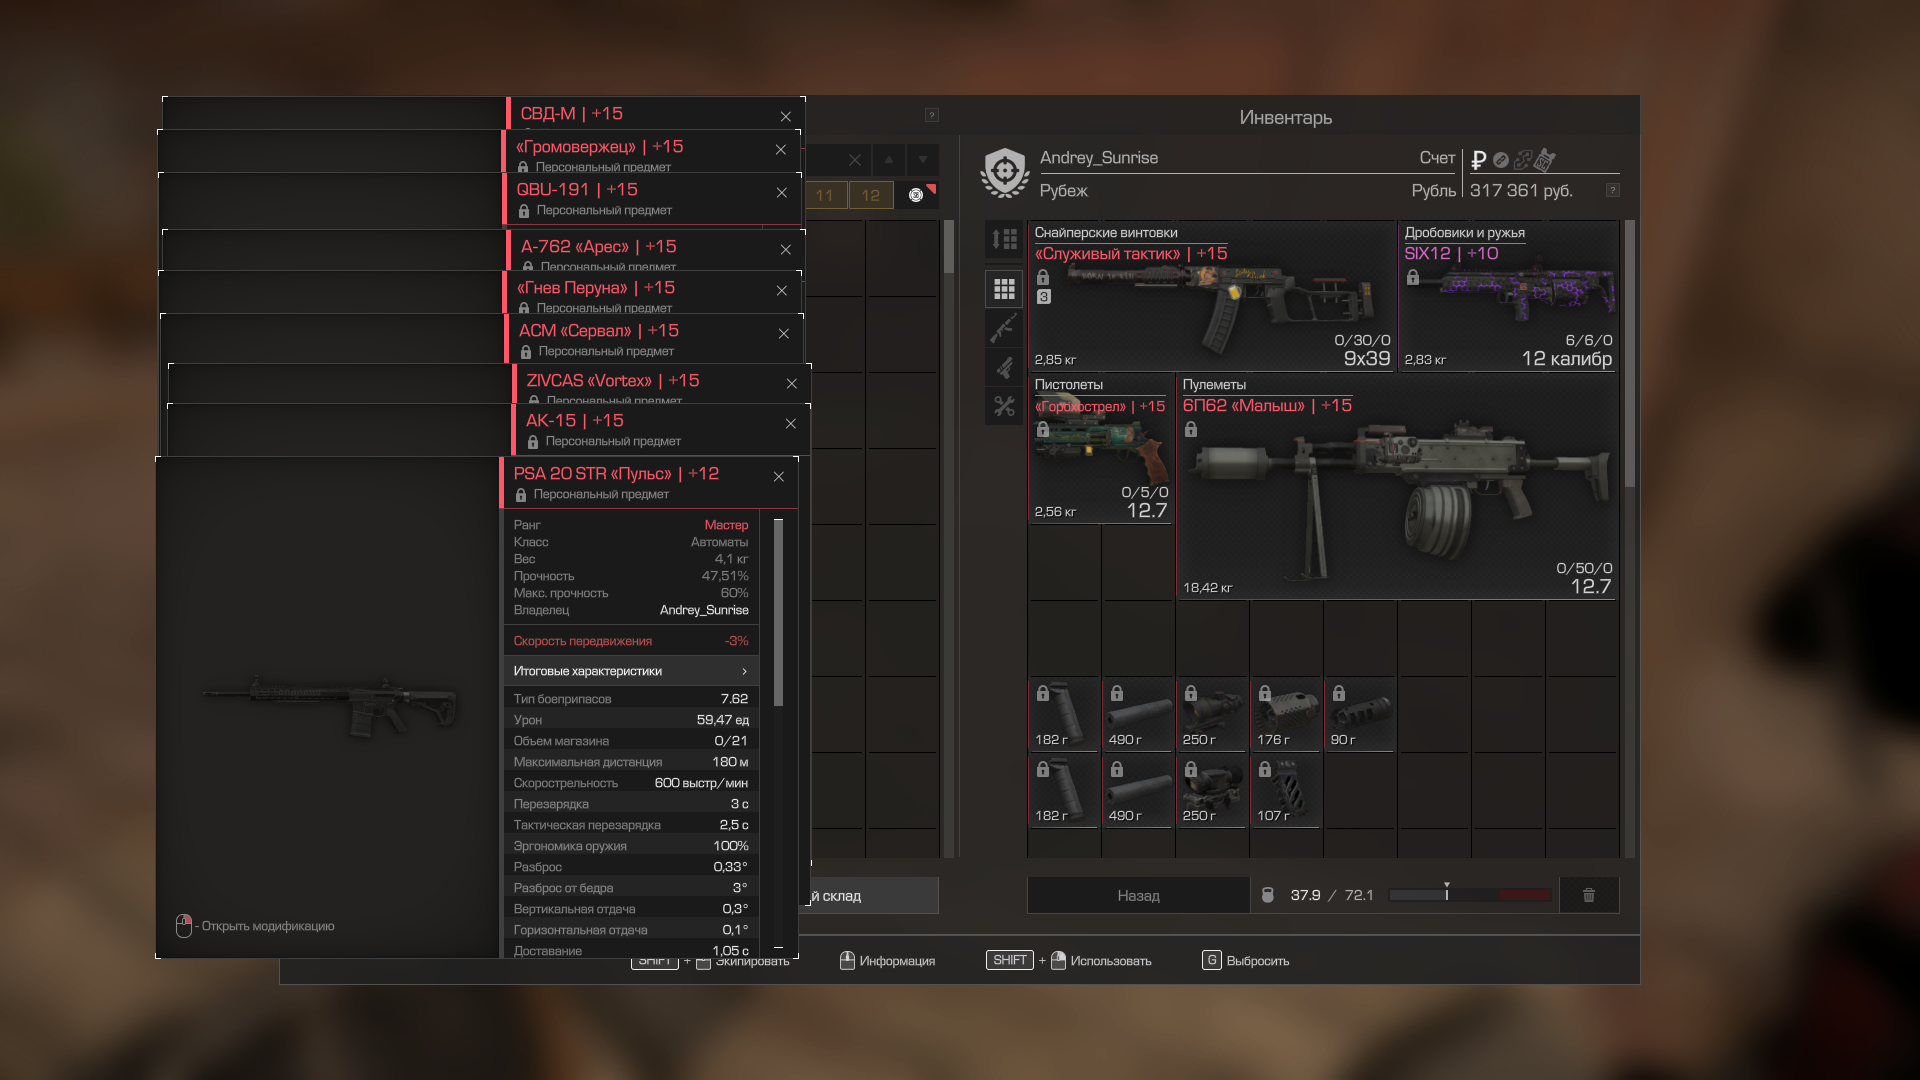Click the up arrow in stash toolbar

(889, 160)
